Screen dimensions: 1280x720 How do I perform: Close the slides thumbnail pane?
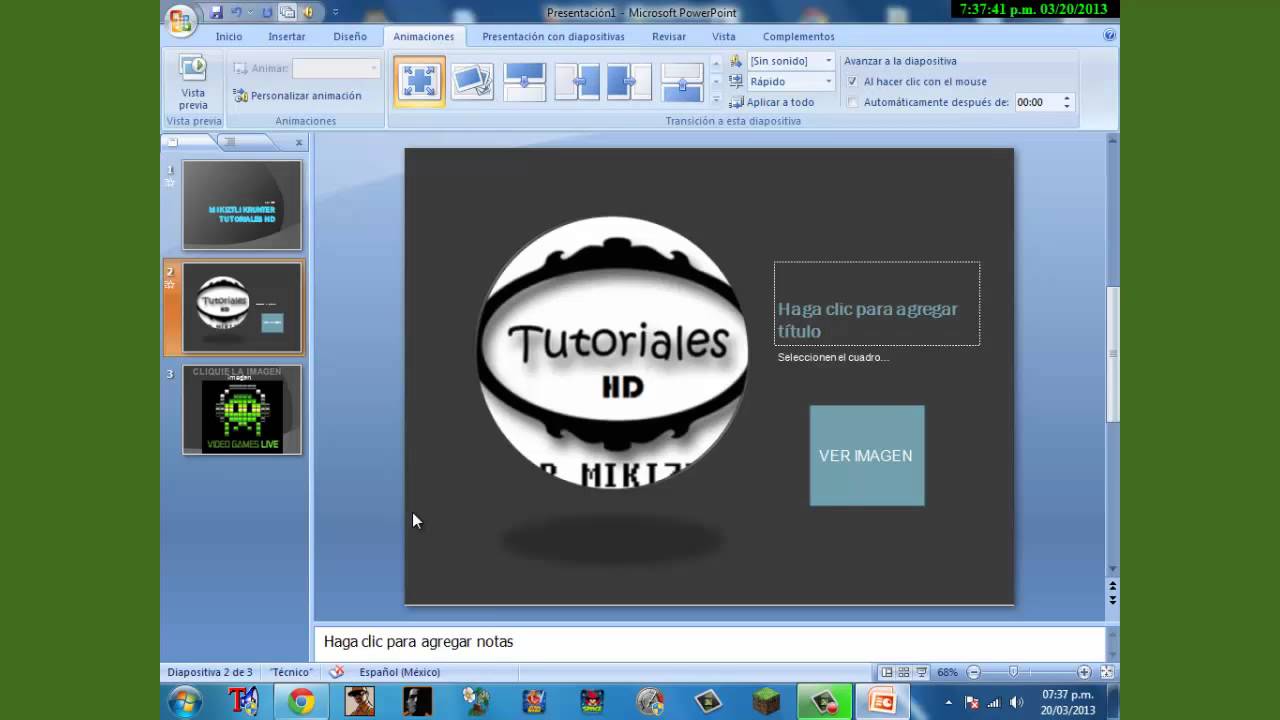click(299, 142)
